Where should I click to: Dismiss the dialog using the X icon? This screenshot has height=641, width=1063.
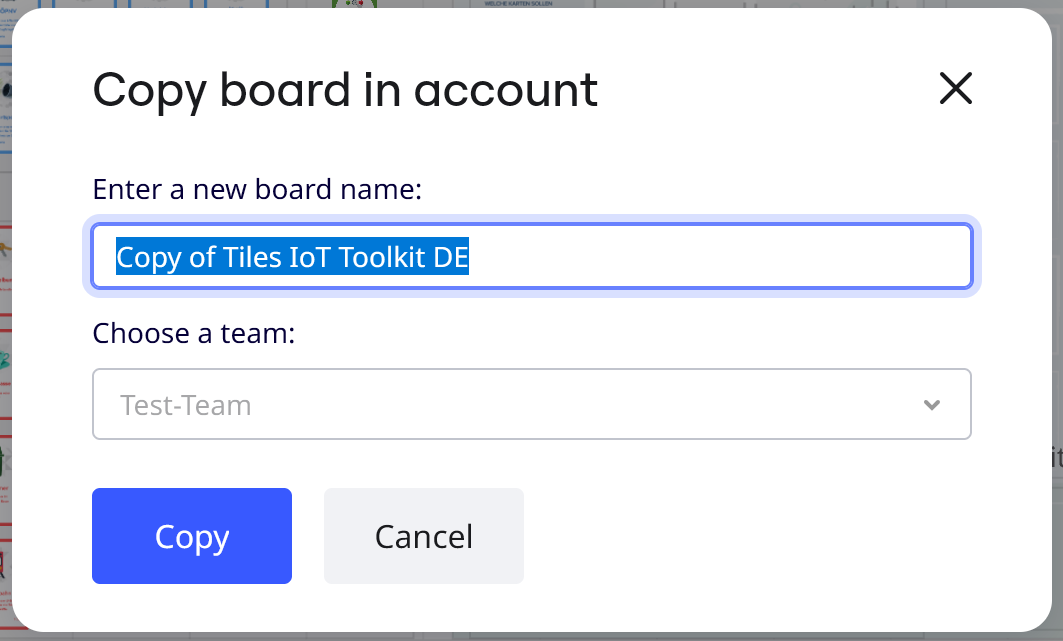[955, 89]
